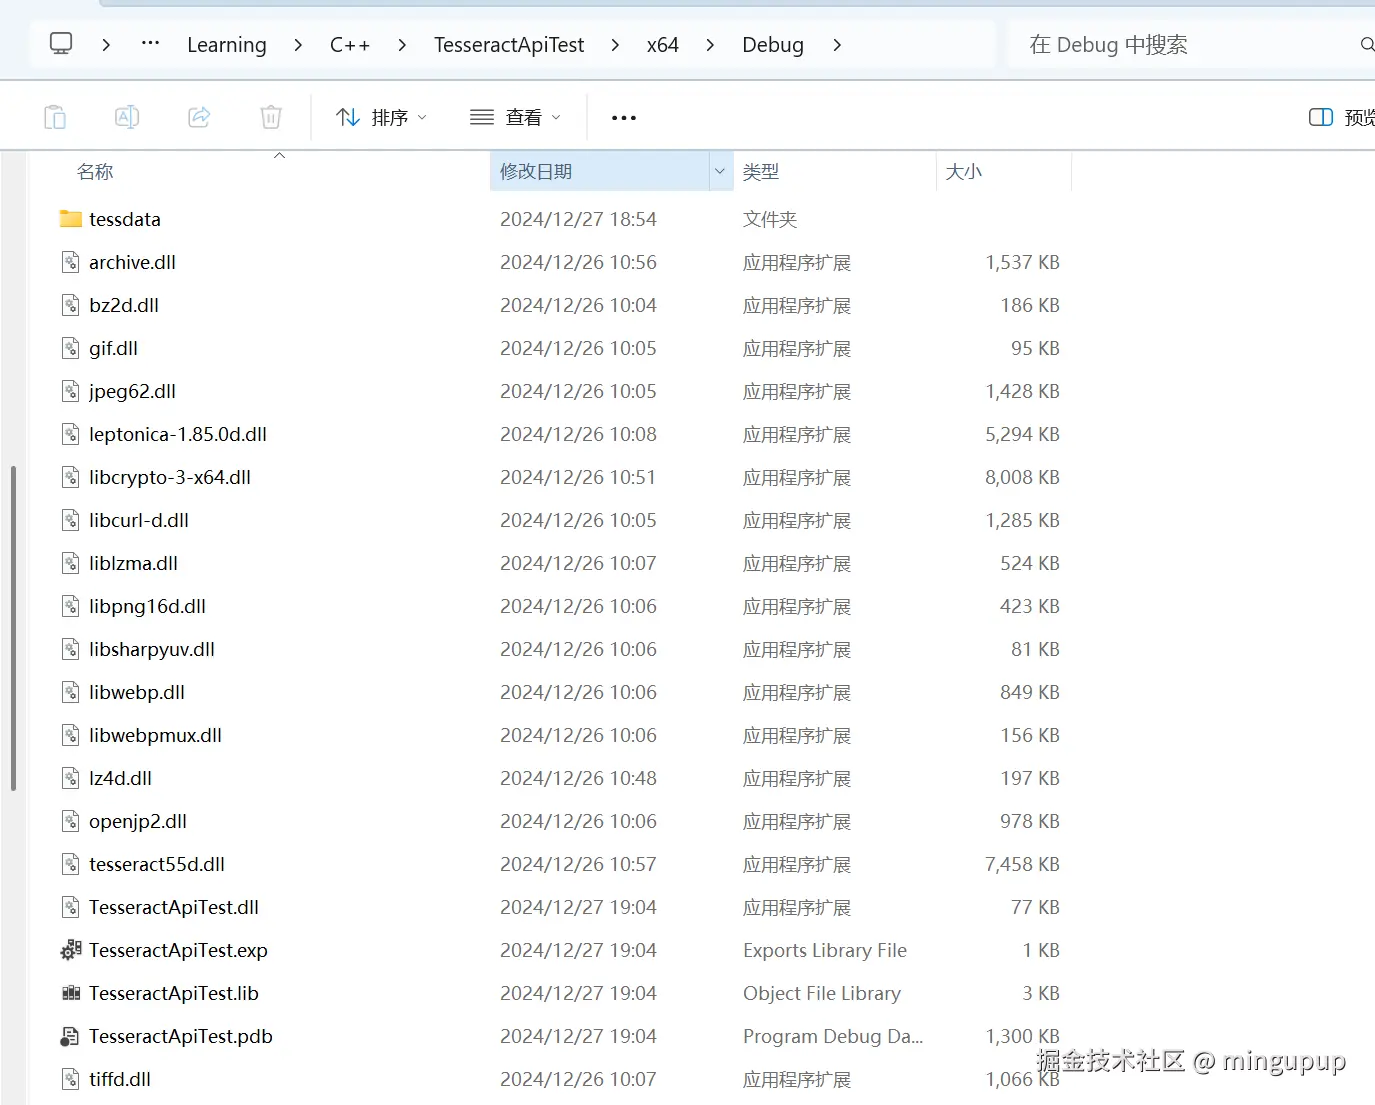Image resolution: width=1375 pixels, height=1105 pixels.
Task: Open the 修改日期 column filter dropdown arrow
Action: (720, 171)
